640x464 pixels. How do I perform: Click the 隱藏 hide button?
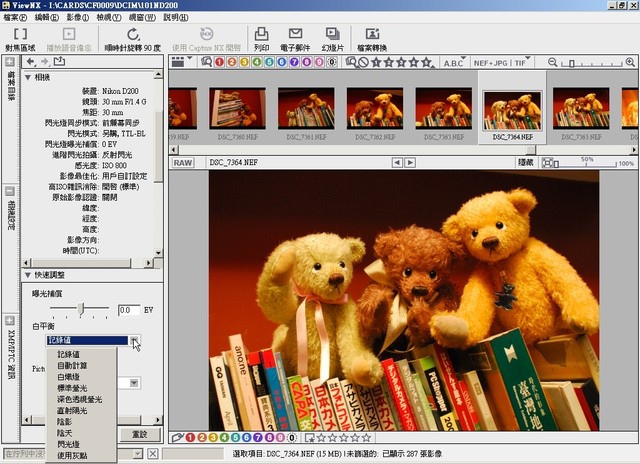(x=526, y=162)
